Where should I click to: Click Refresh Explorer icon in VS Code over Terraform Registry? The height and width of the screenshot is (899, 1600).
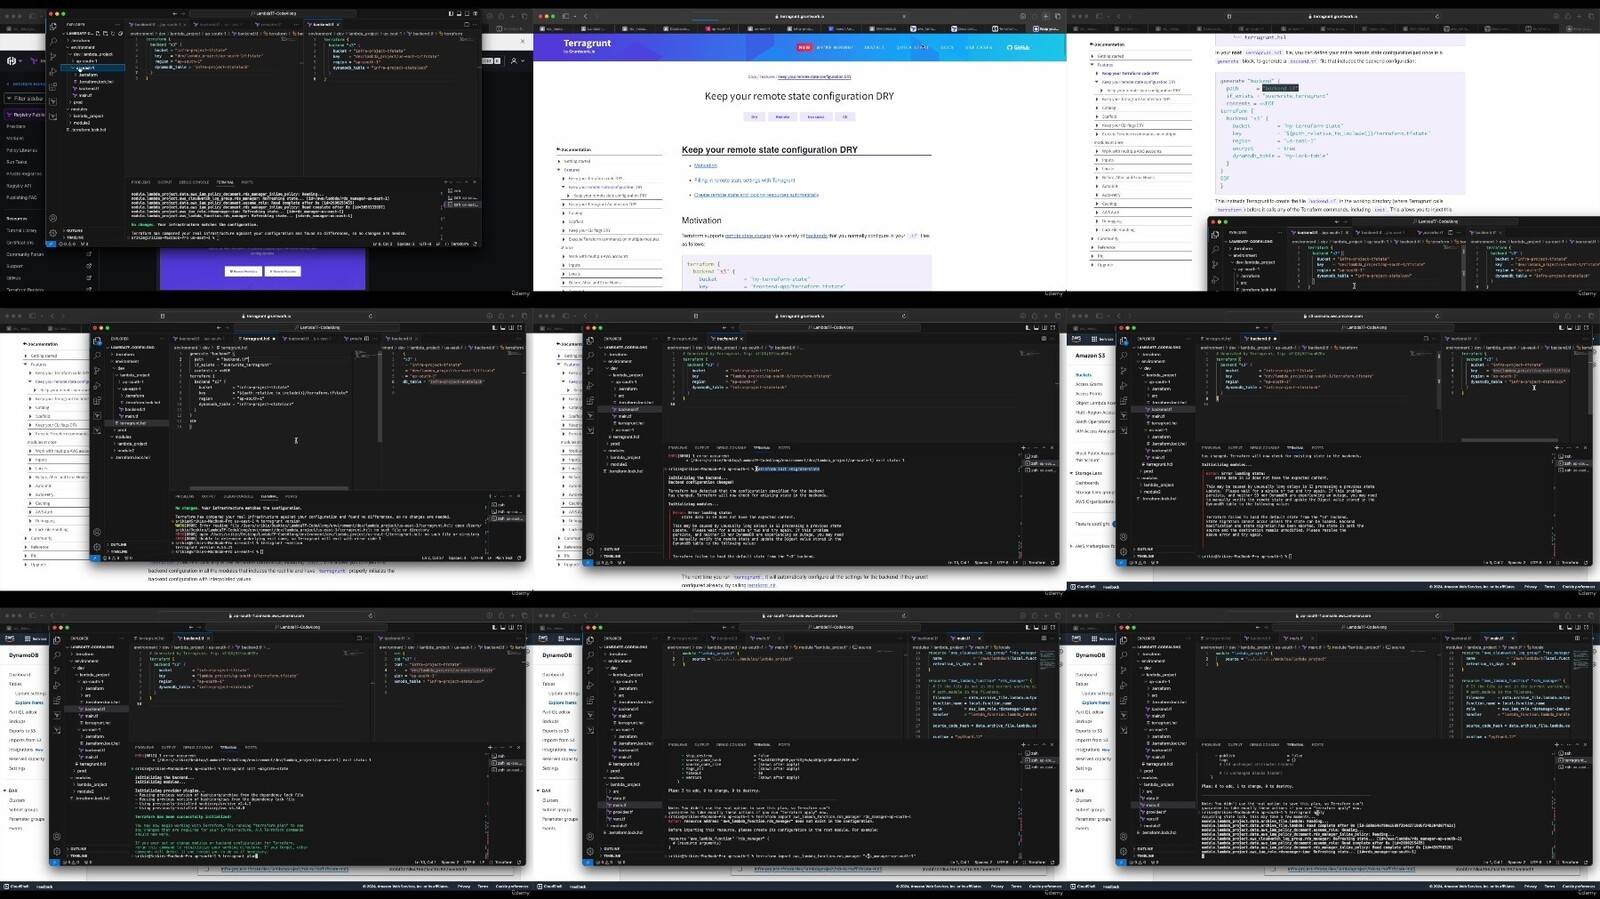[x=114, y=33]
